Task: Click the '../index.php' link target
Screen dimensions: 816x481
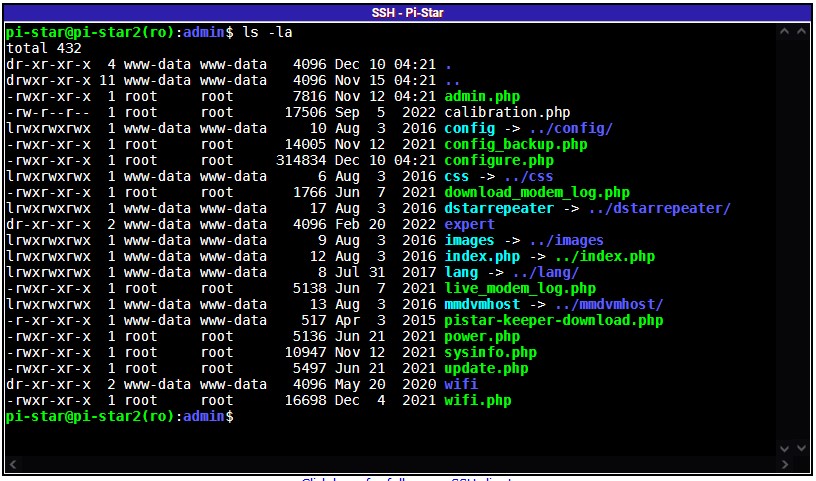Action: pos(604,257)
